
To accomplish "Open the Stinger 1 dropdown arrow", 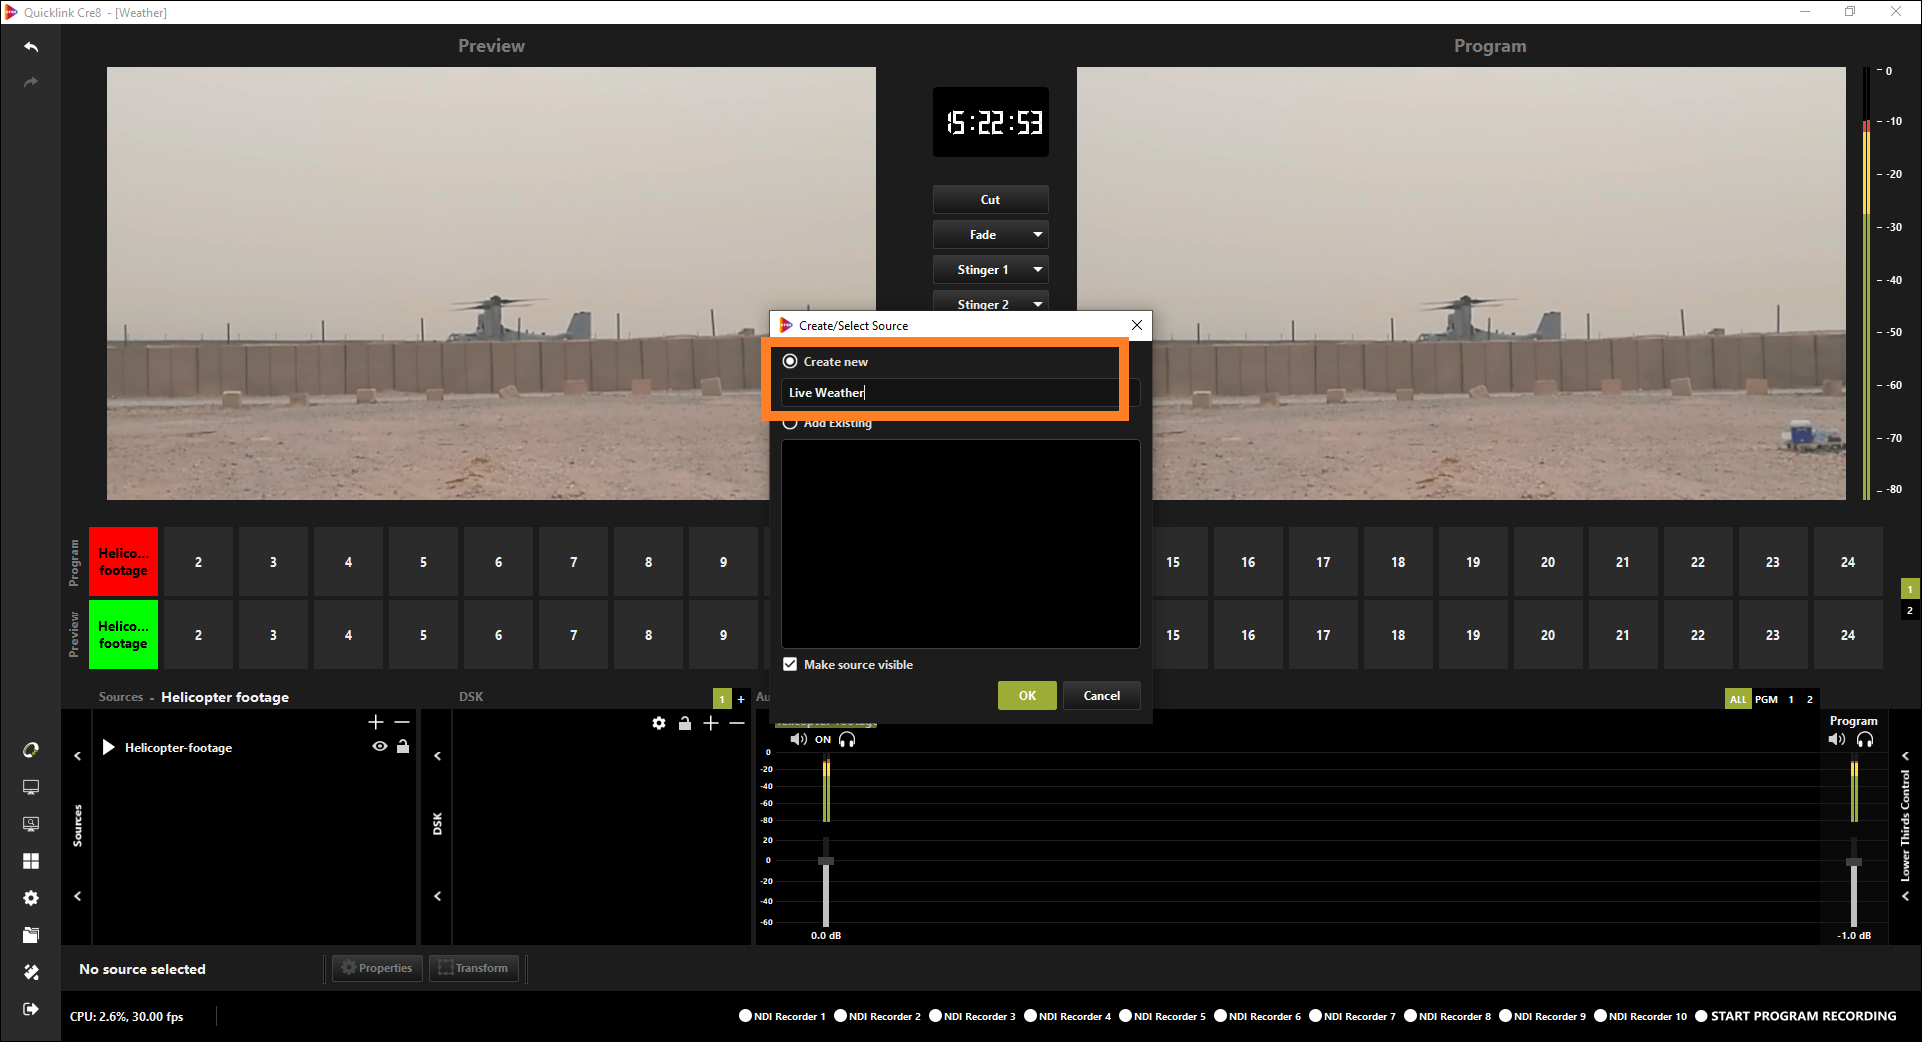I will tap(1038, 270).
